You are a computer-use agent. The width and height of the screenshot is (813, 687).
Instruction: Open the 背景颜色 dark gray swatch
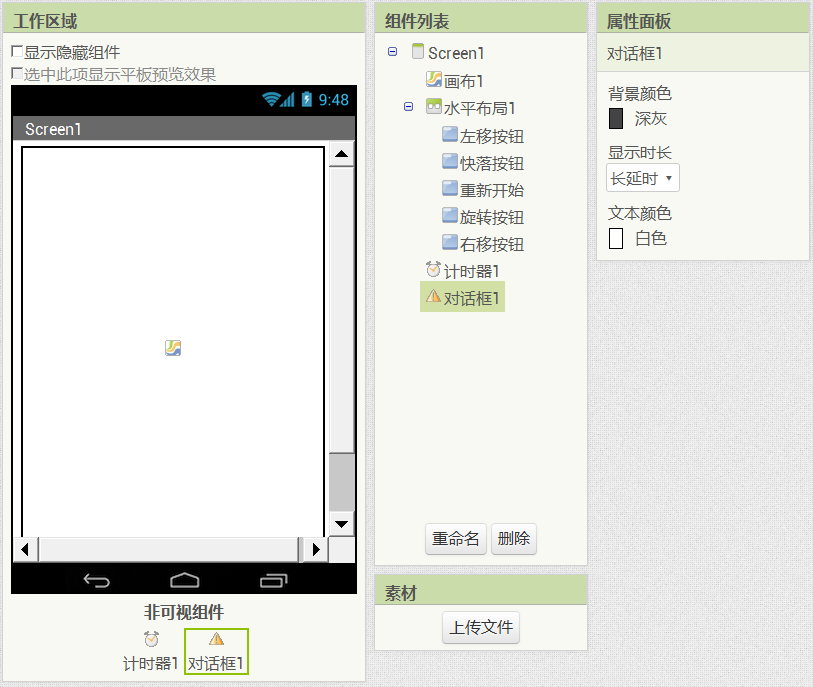coord(616,119)
